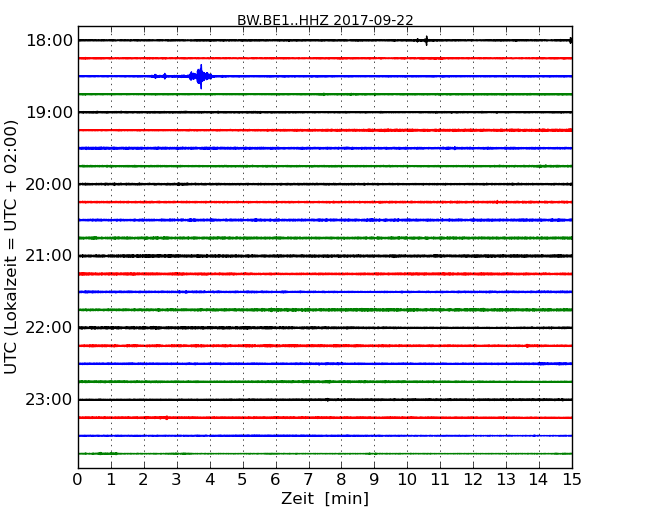
Task: Click the small black spike on the 18:00 trace
Action: 426,40
